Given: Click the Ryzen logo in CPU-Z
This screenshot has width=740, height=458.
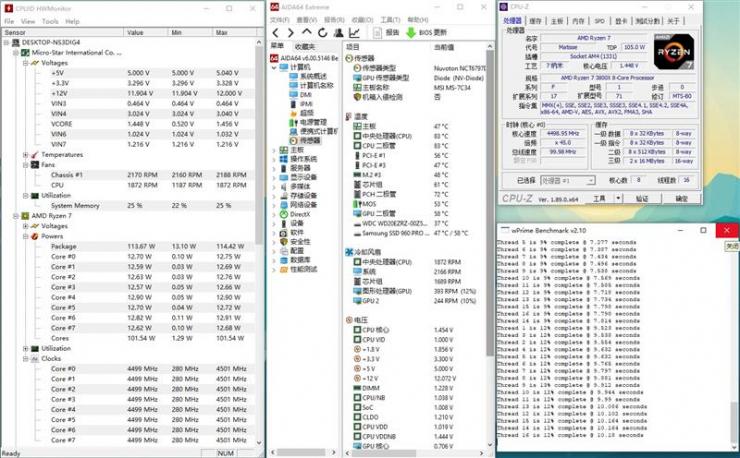Looking at the screenshot, I should click(673, 51).
